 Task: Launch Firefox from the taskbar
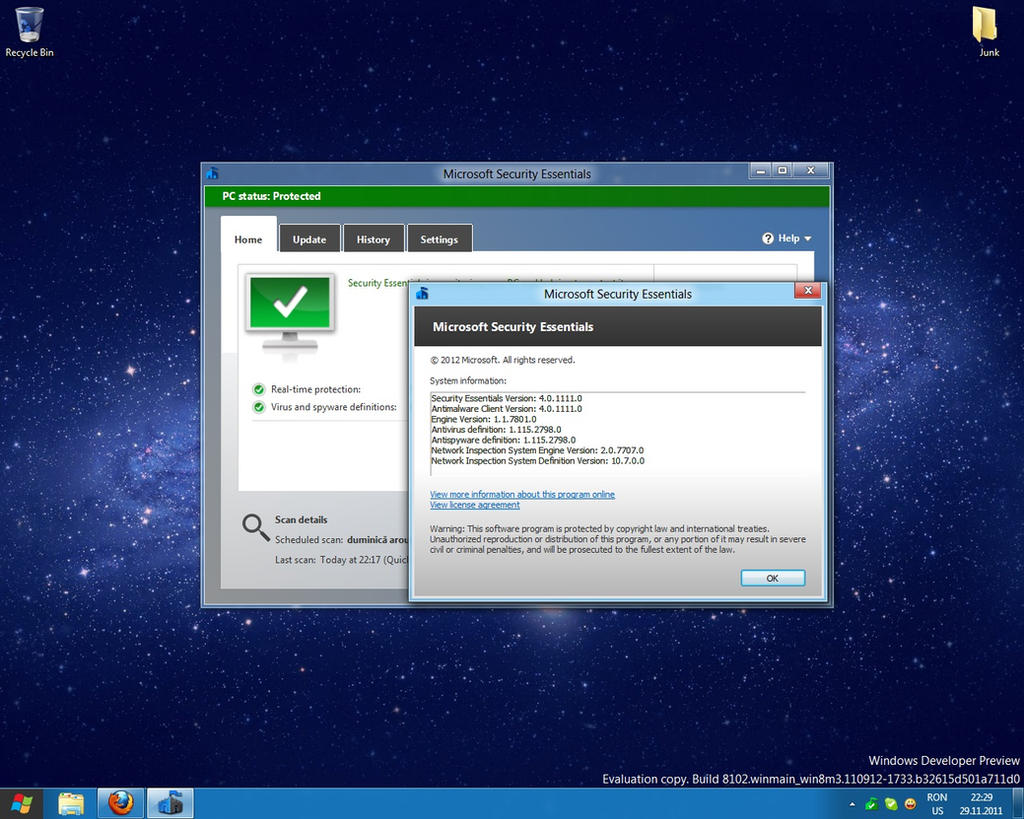120,803
